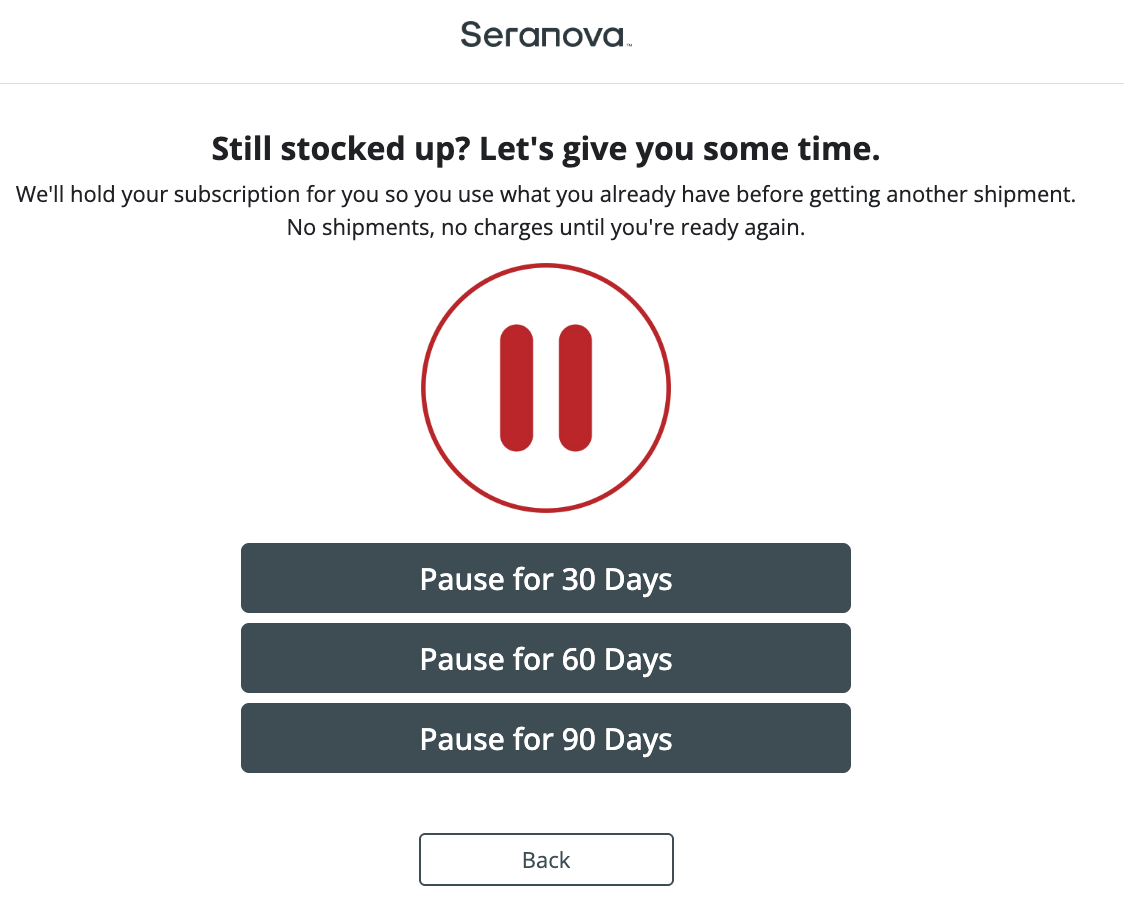Click the "60 Days" text in the middle button

pos(617,659)
